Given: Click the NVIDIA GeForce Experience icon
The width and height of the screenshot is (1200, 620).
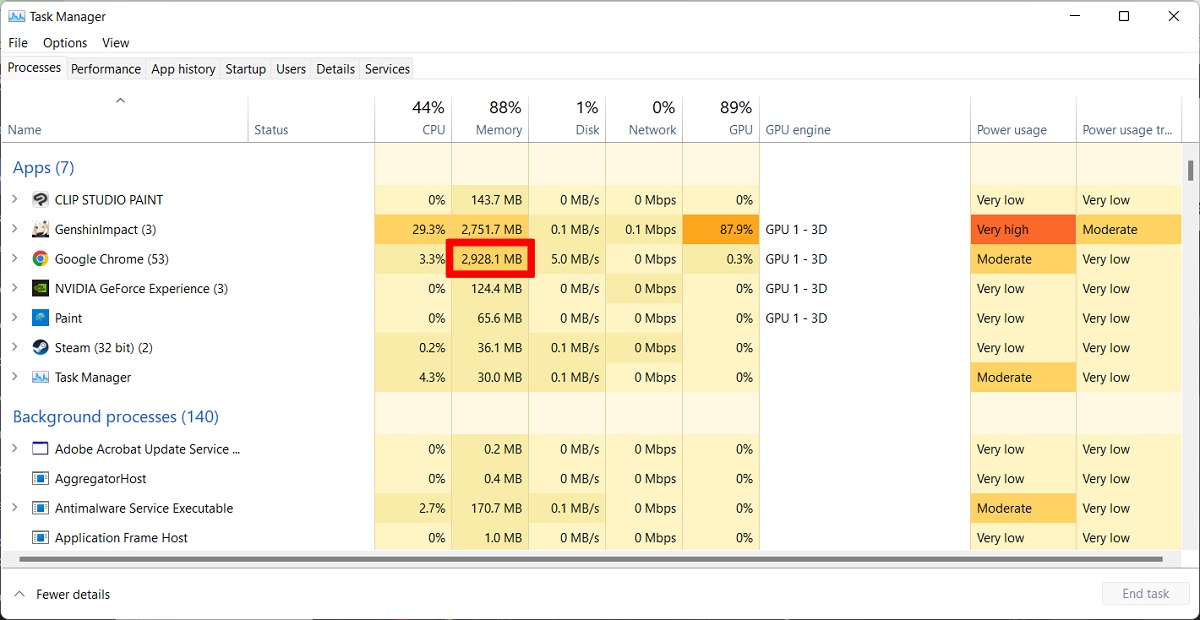Looking at the screenshot, I should pos(40,288).
